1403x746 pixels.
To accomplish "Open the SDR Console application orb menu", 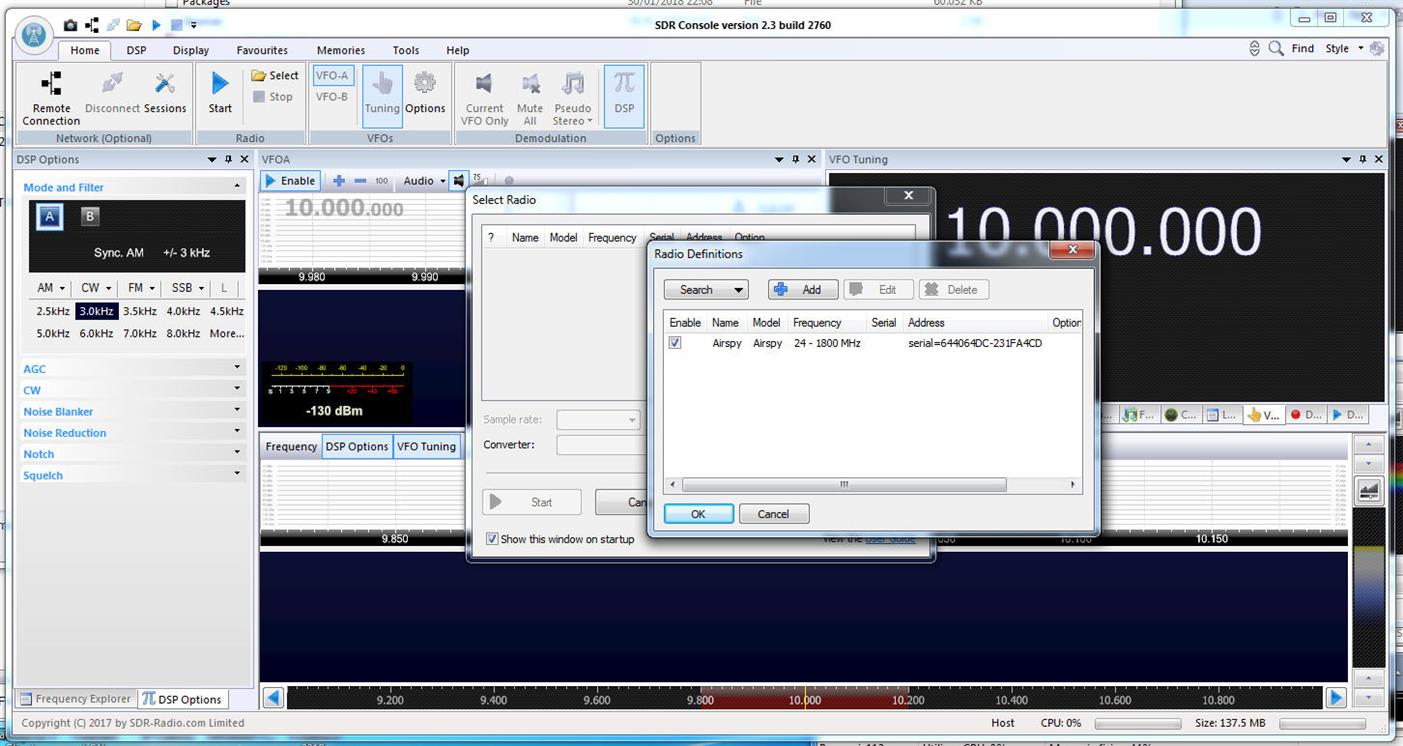I will [x=34, y=35].
